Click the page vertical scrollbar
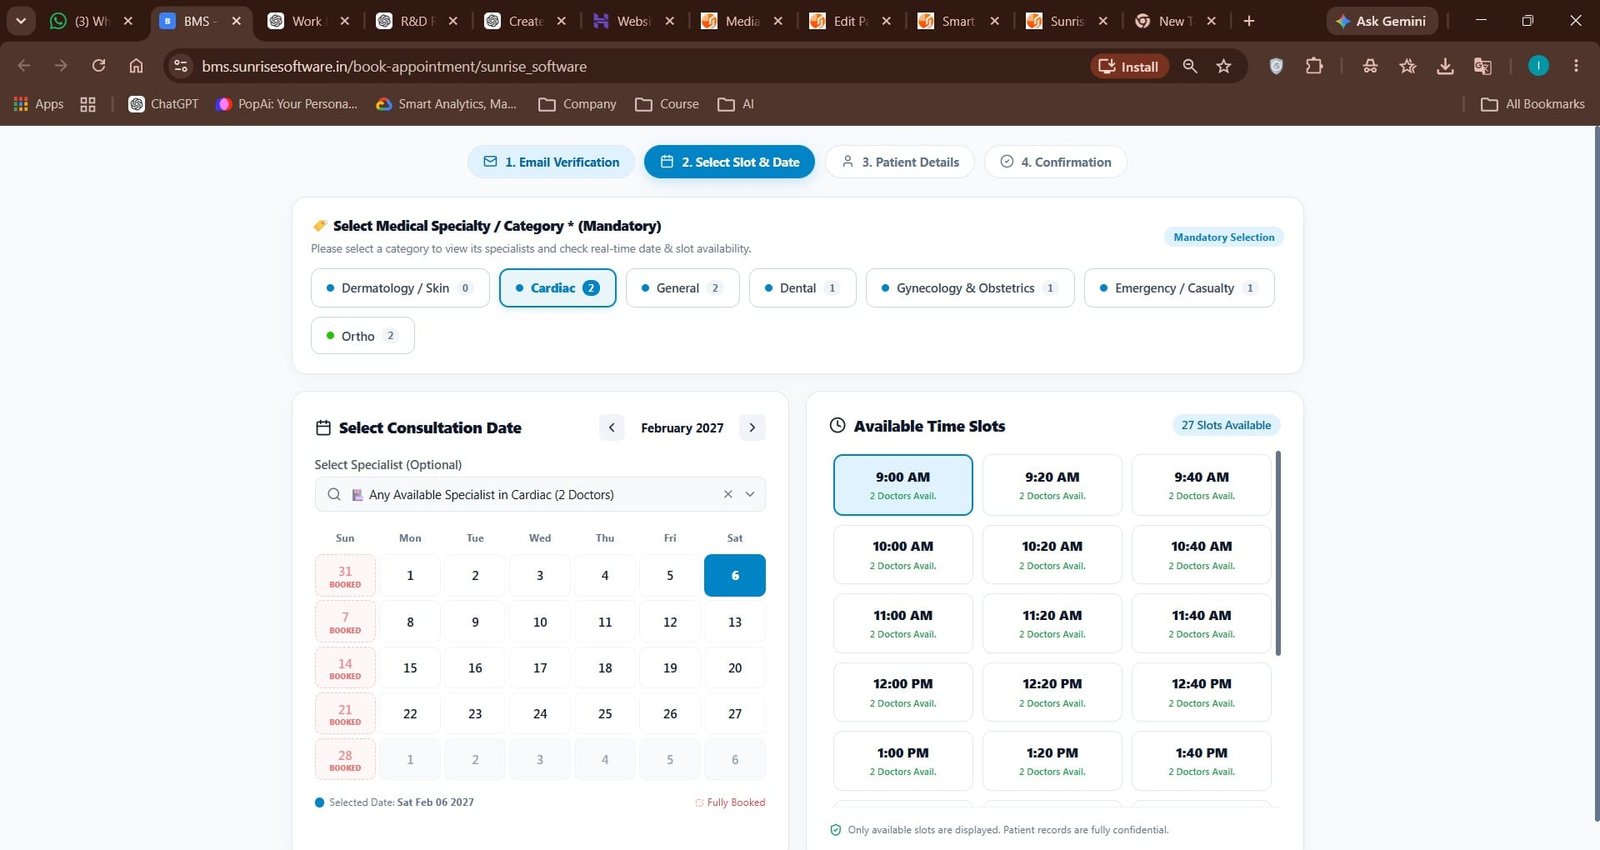Viewport: 1600px width, 850px height. click(x=1595, y=475)
